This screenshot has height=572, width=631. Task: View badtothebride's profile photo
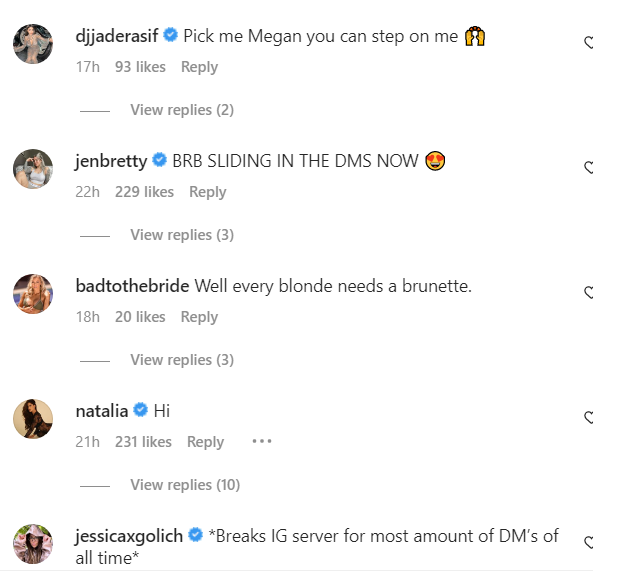32,294
